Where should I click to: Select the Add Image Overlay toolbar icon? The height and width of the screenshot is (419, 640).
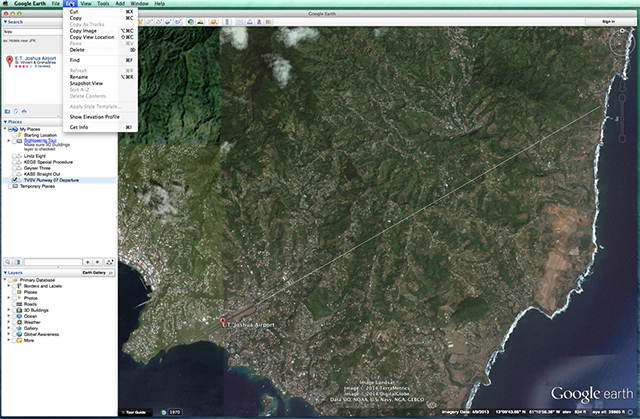[x=168, y=22]
